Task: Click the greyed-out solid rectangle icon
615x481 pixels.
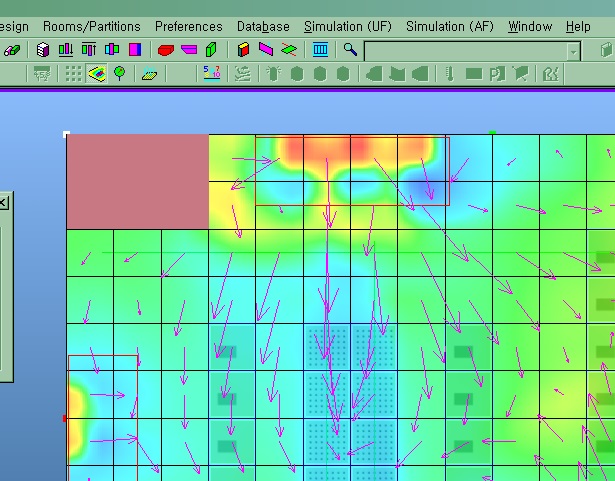Action: pos(474,74)
